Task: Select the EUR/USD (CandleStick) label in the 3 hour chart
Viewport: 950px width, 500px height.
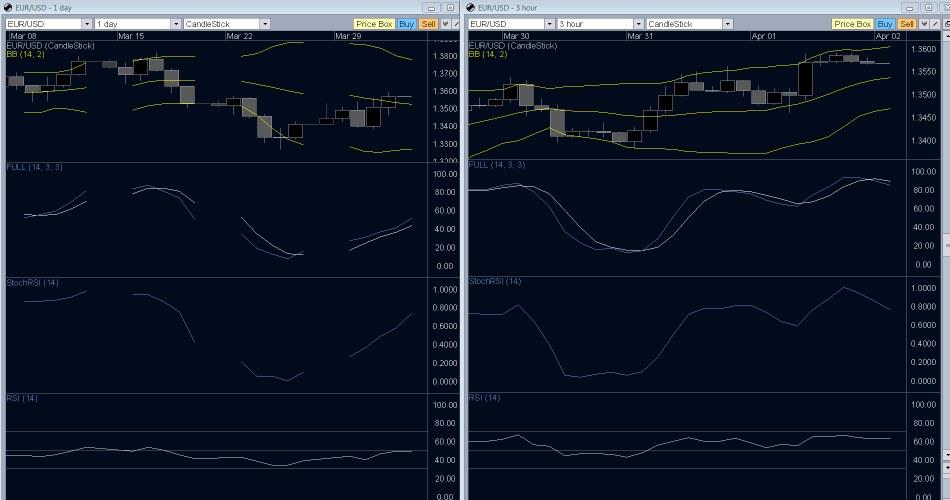Action: coord(513,46)
